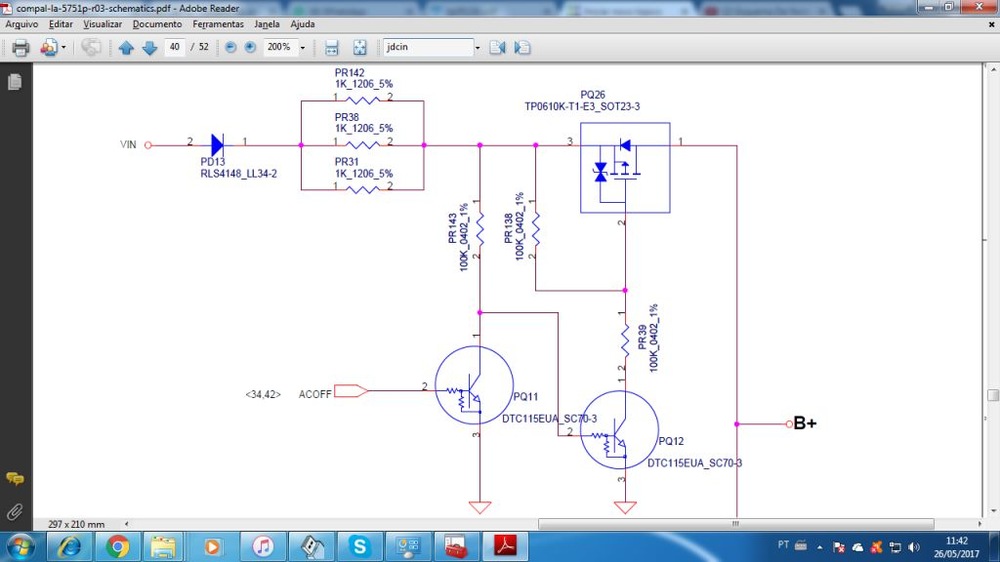
Task: Click the page number field showing 40
Action: (175, 47)
